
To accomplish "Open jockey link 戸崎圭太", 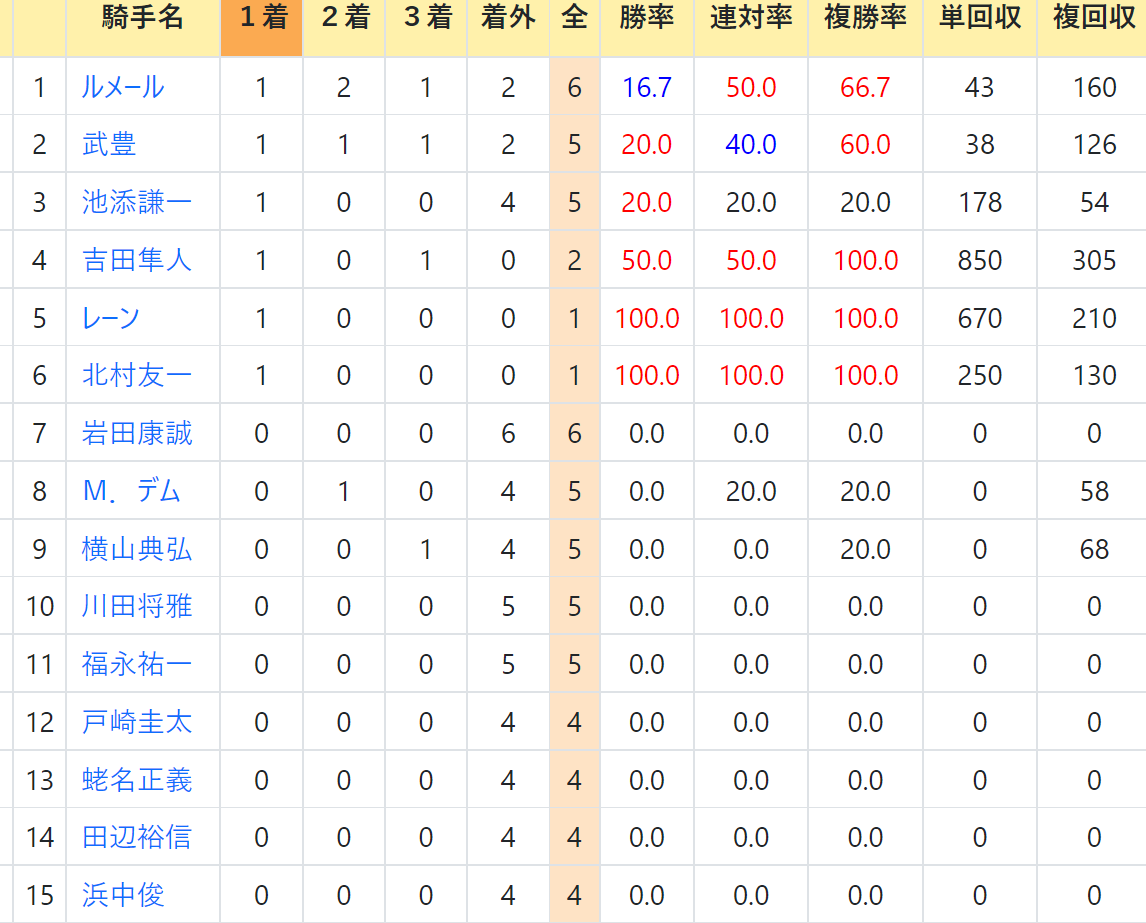I will 137,722.
